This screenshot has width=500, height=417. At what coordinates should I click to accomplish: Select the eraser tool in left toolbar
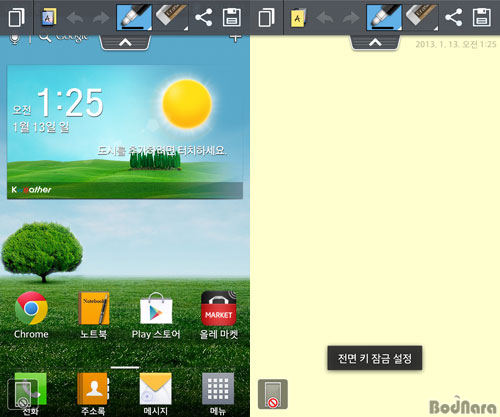(x=171, y=17)
